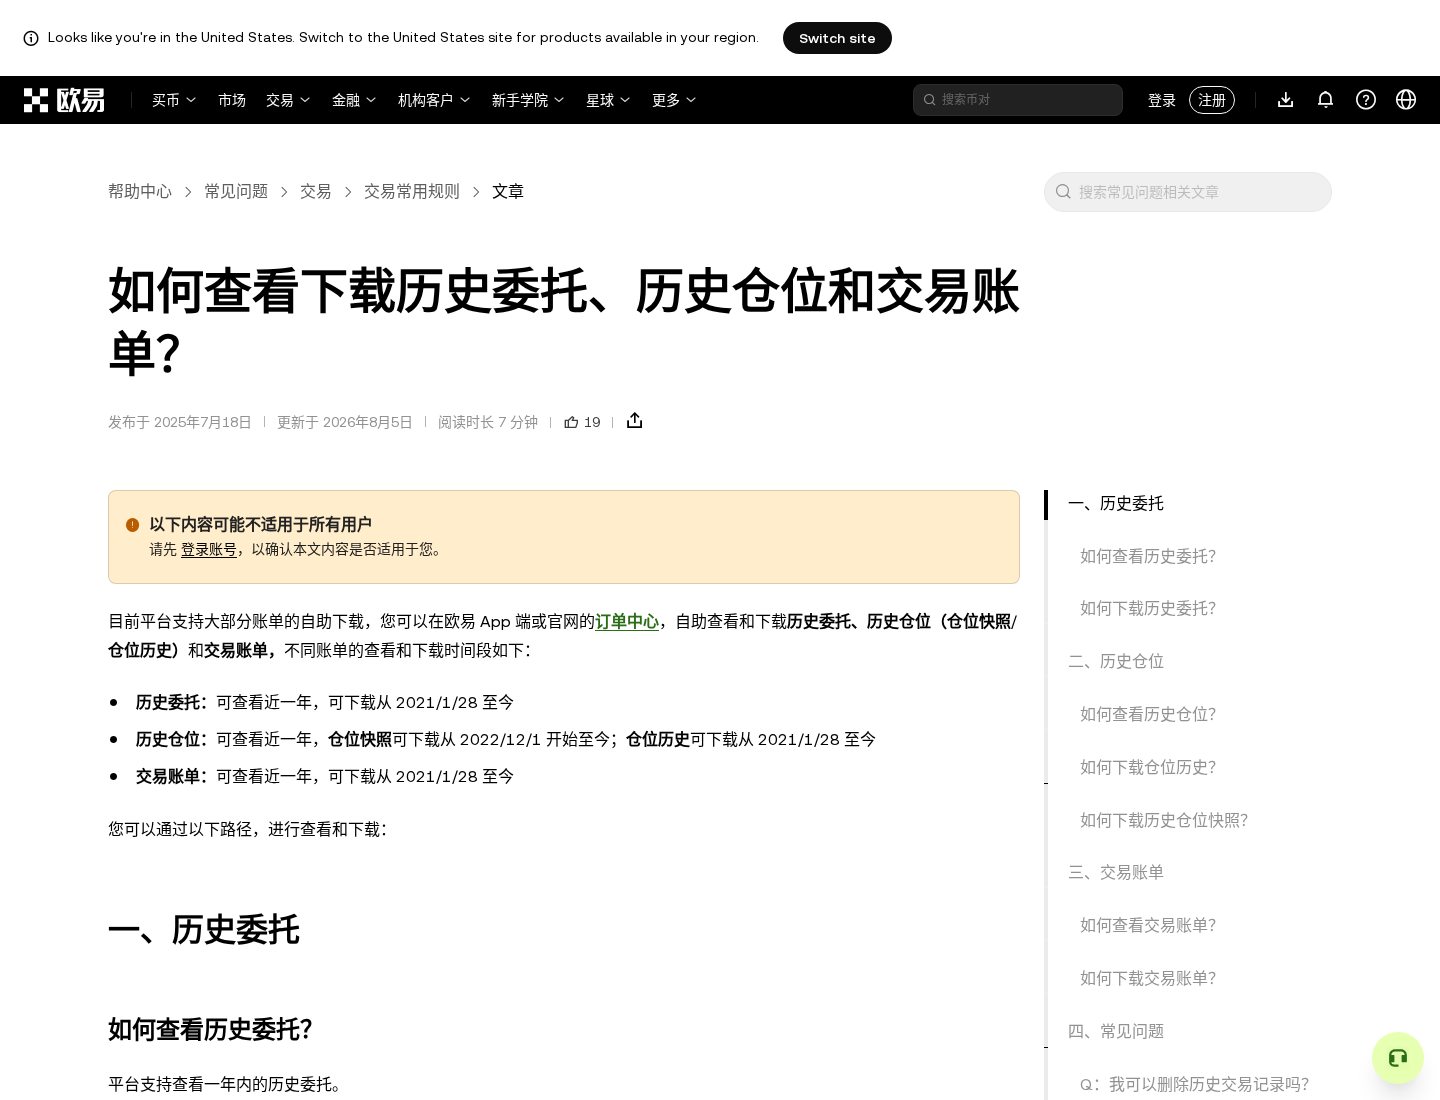Screen dimensions: 1440x1100
Task: Open the language globe icon
Action: pyautogui.click(x=1406, y=100)
